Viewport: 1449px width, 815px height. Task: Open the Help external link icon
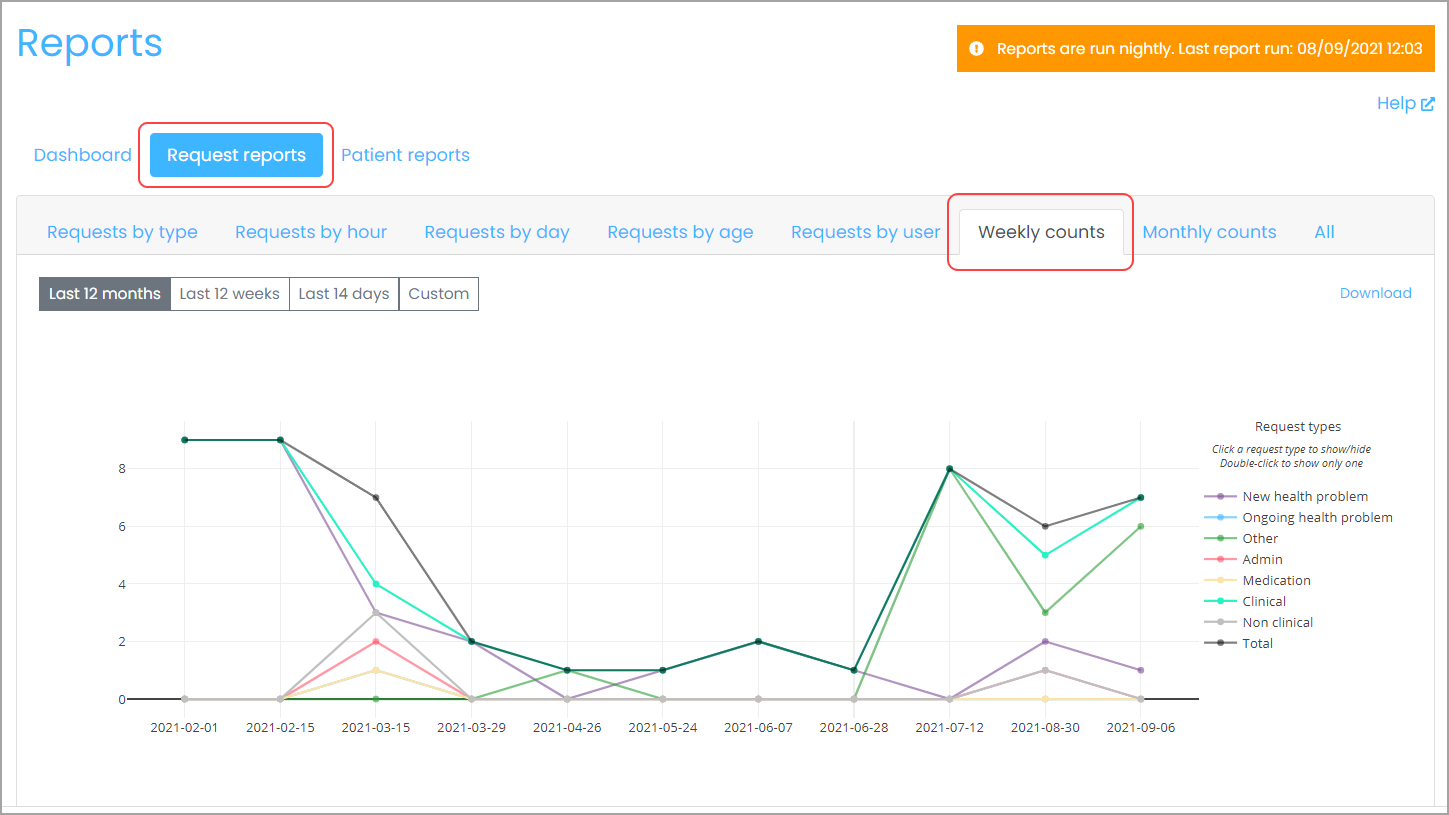coord(1428,104)
